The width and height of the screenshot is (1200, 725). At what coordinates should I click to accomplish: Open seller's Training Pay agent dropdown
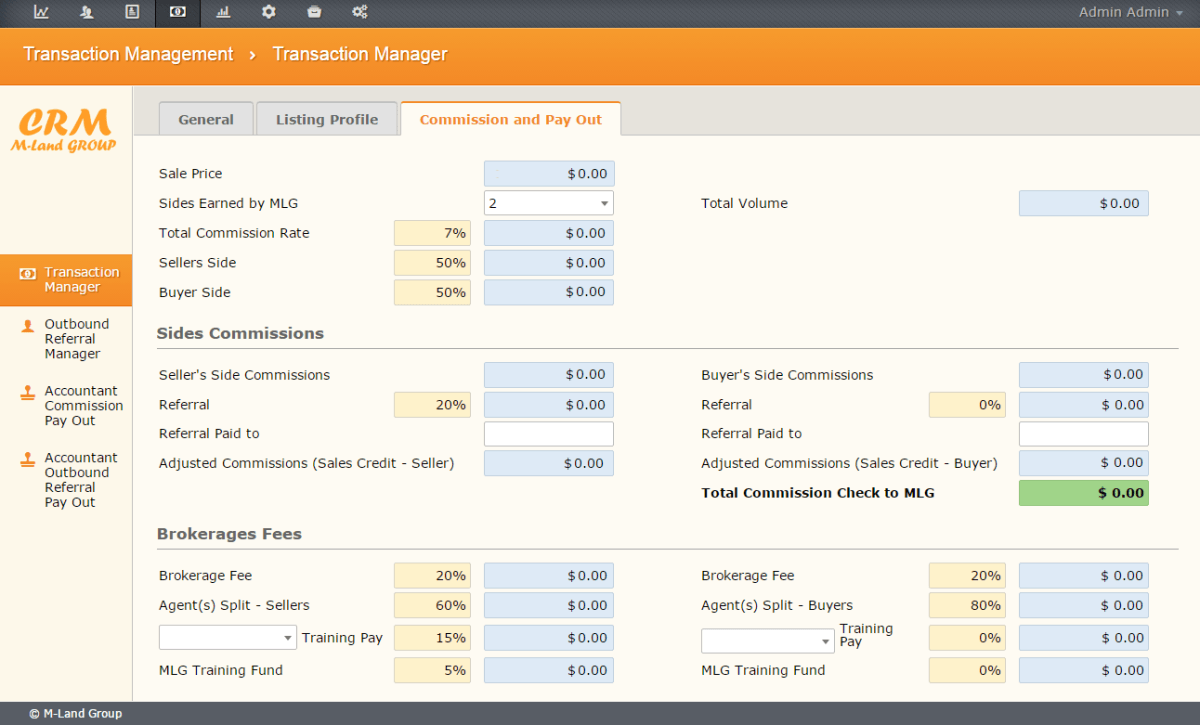[227, 638]
